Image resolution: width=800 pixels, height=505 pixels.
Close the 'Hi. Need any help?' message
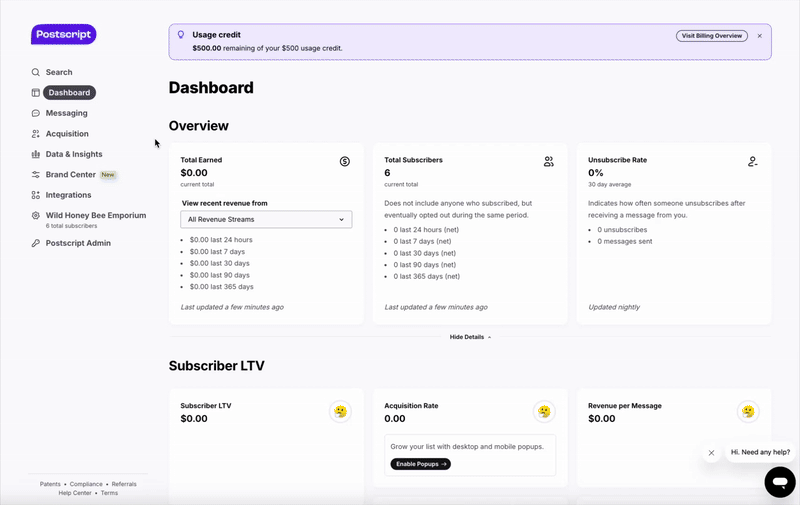[711, 453]
